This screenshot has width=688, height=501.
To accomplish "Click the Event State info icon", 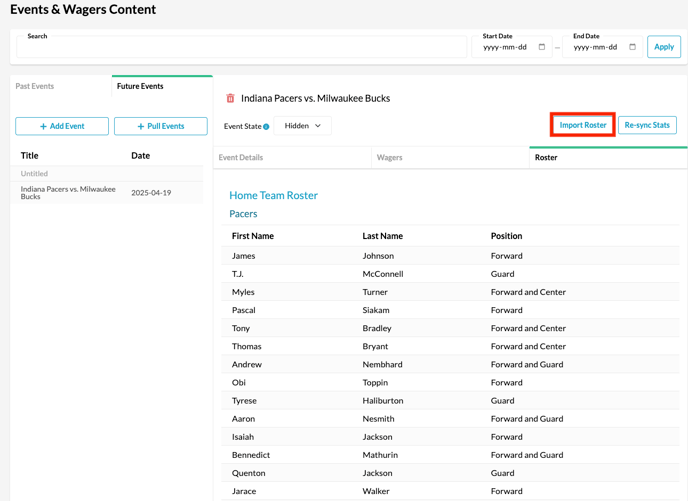I will [266, 127].
